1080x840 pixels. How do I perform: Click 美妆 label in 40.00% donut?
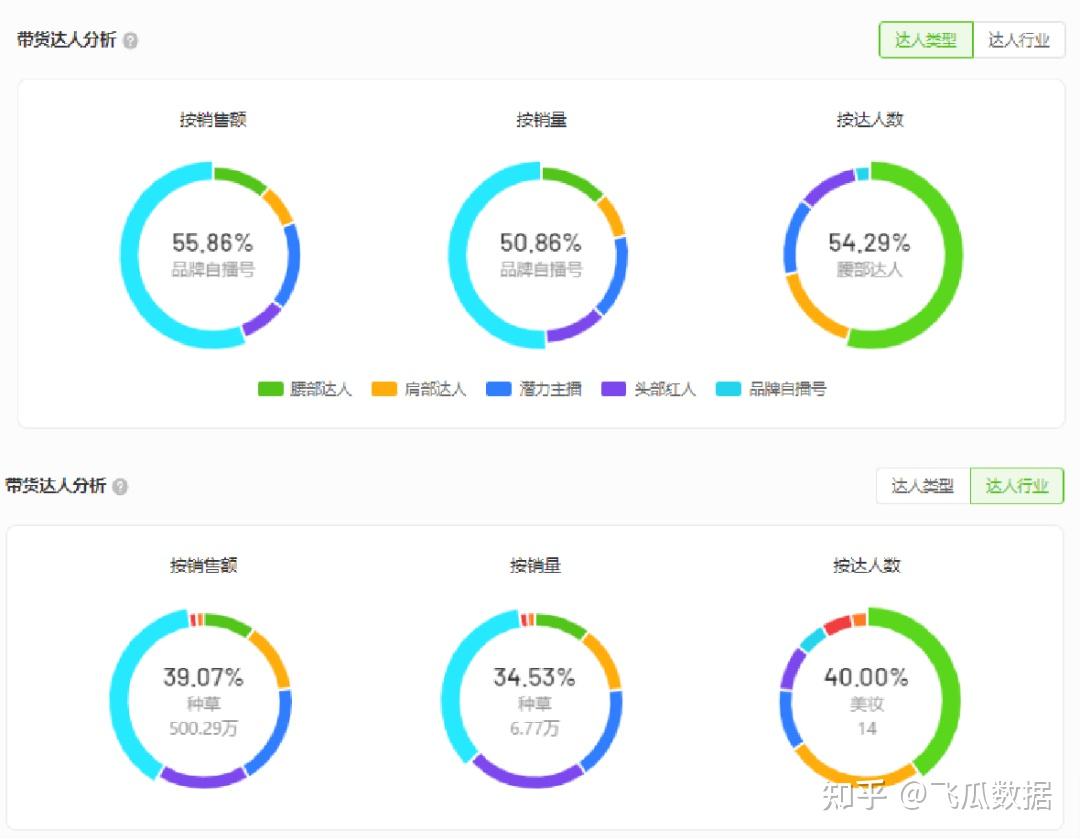866,704
